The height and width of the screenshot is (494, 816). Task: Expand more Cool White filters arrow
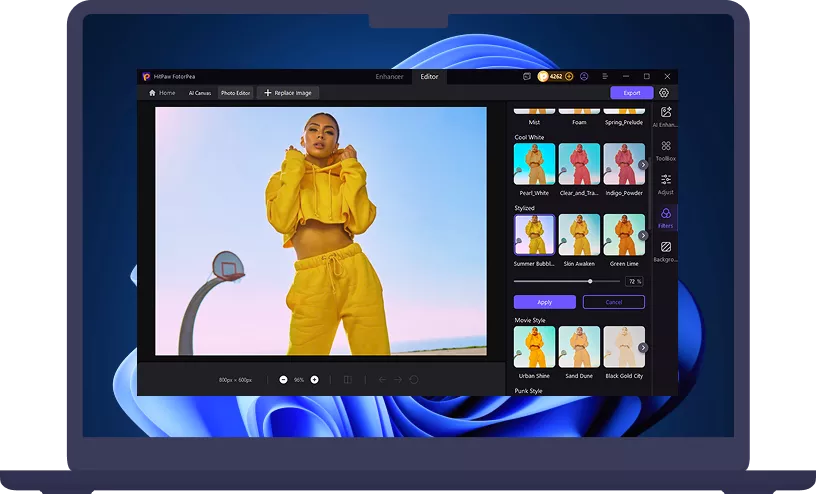643,164
